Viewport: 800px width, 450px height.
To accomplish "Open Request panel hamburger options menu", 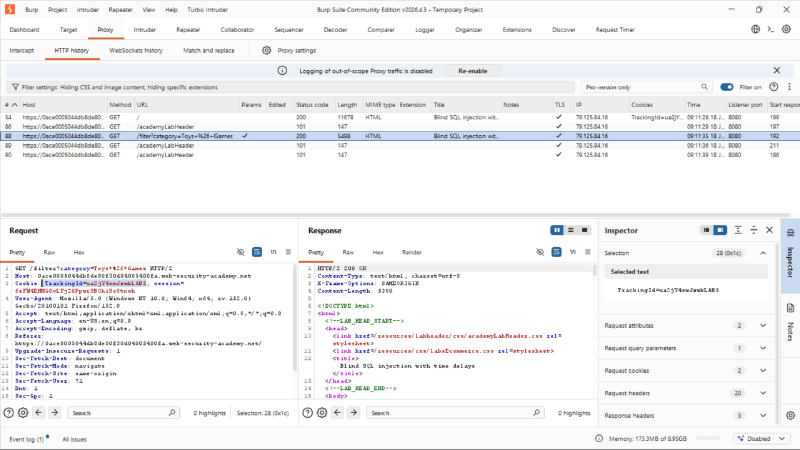I will tap(288, 252).
